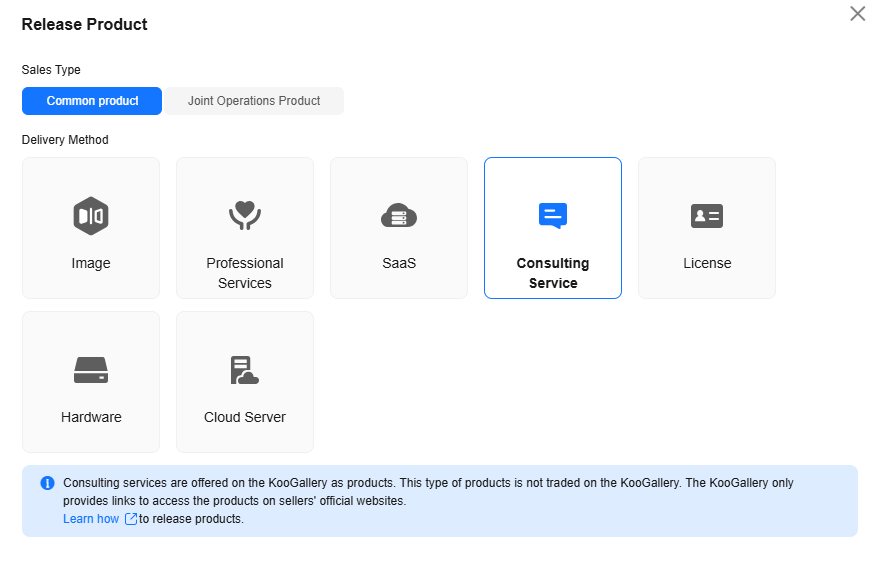
Task: Choose the SaaS cloud server icon
Action: coord(399,216)
